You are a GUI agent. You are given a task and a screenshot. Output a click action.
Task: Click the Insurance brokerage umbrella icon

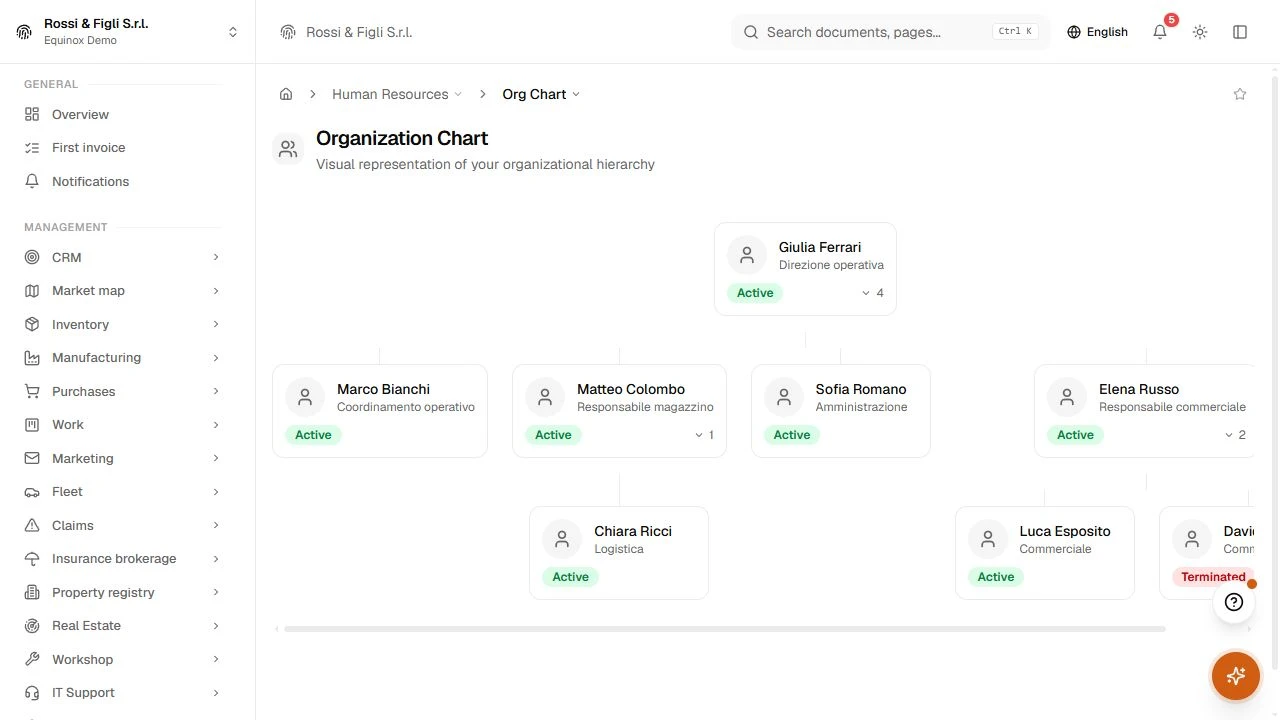pyautogui.click(x=32, y=559)
